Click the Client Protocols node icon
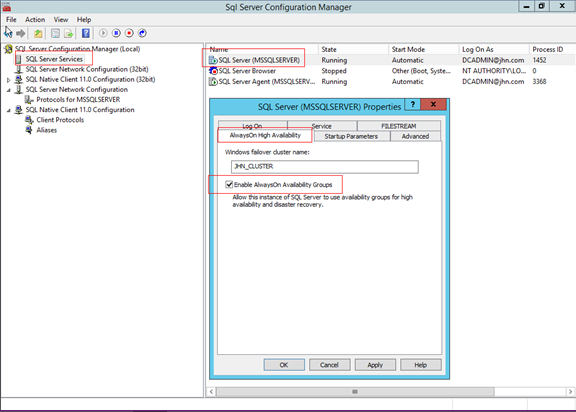576x412 pixels. click(x=29, y=120)
